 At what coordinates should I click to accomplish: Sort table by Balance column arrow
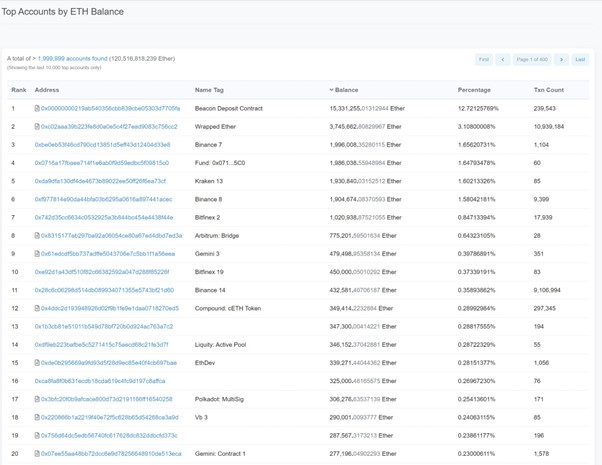(x=331, y=90)
